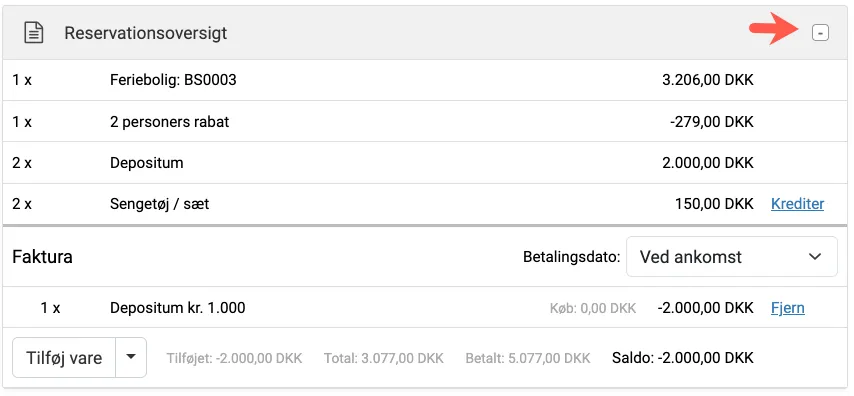
Task: Click the Reservationsoversigt header title
Action: [x=145, y=33]
